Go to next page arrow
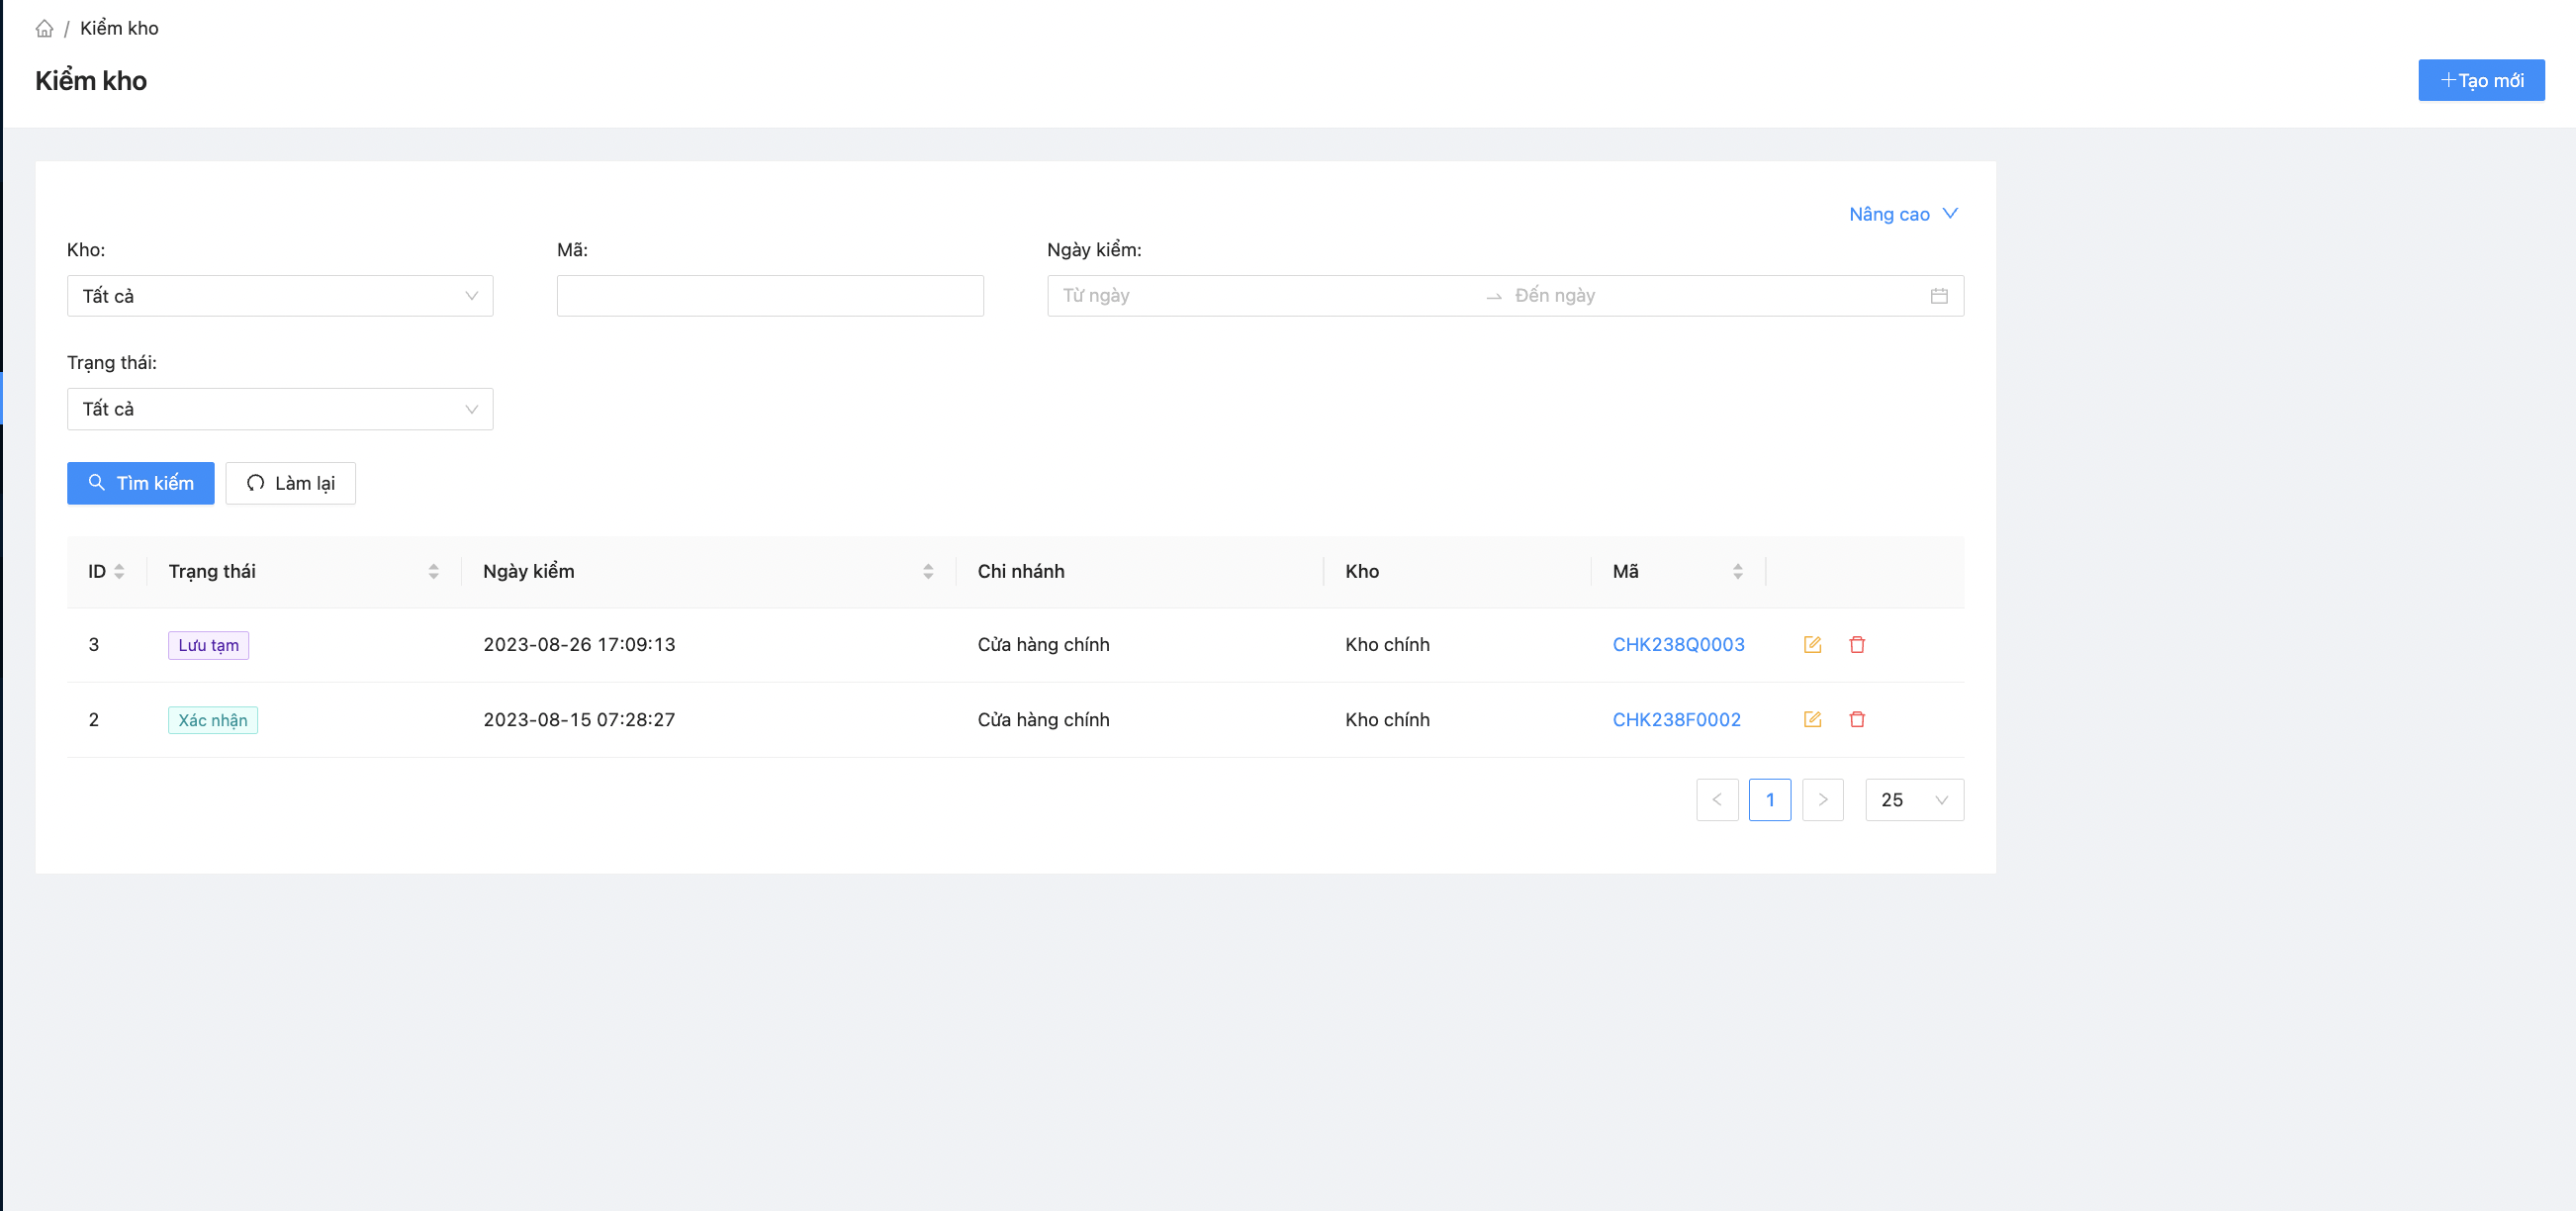Viewport: 2576px width, 1211px height. tap(1822, 800)
